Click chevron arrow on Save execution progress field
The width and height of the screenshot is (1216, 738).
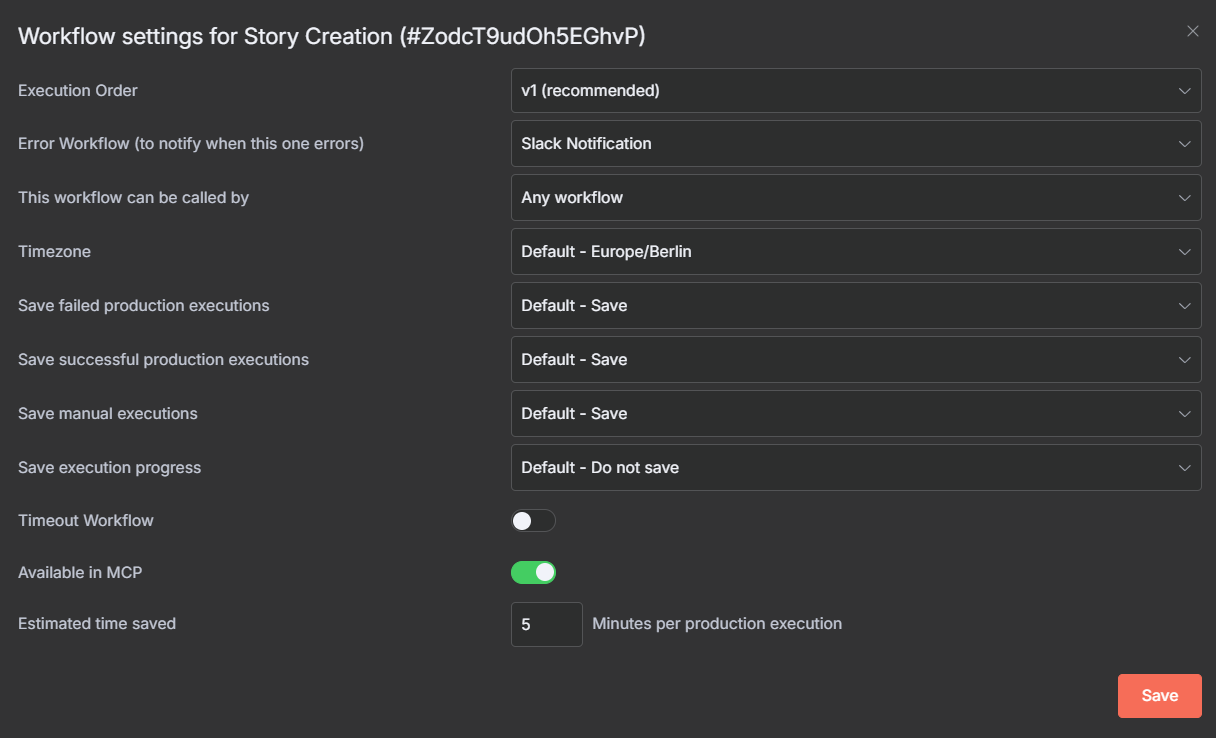1184,468
